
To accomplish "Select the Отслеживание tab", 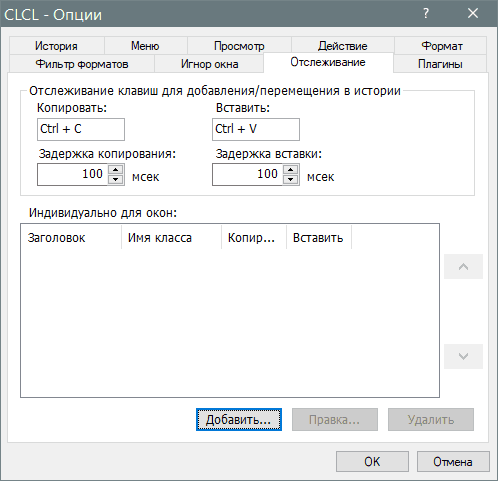I will [328, 62].
